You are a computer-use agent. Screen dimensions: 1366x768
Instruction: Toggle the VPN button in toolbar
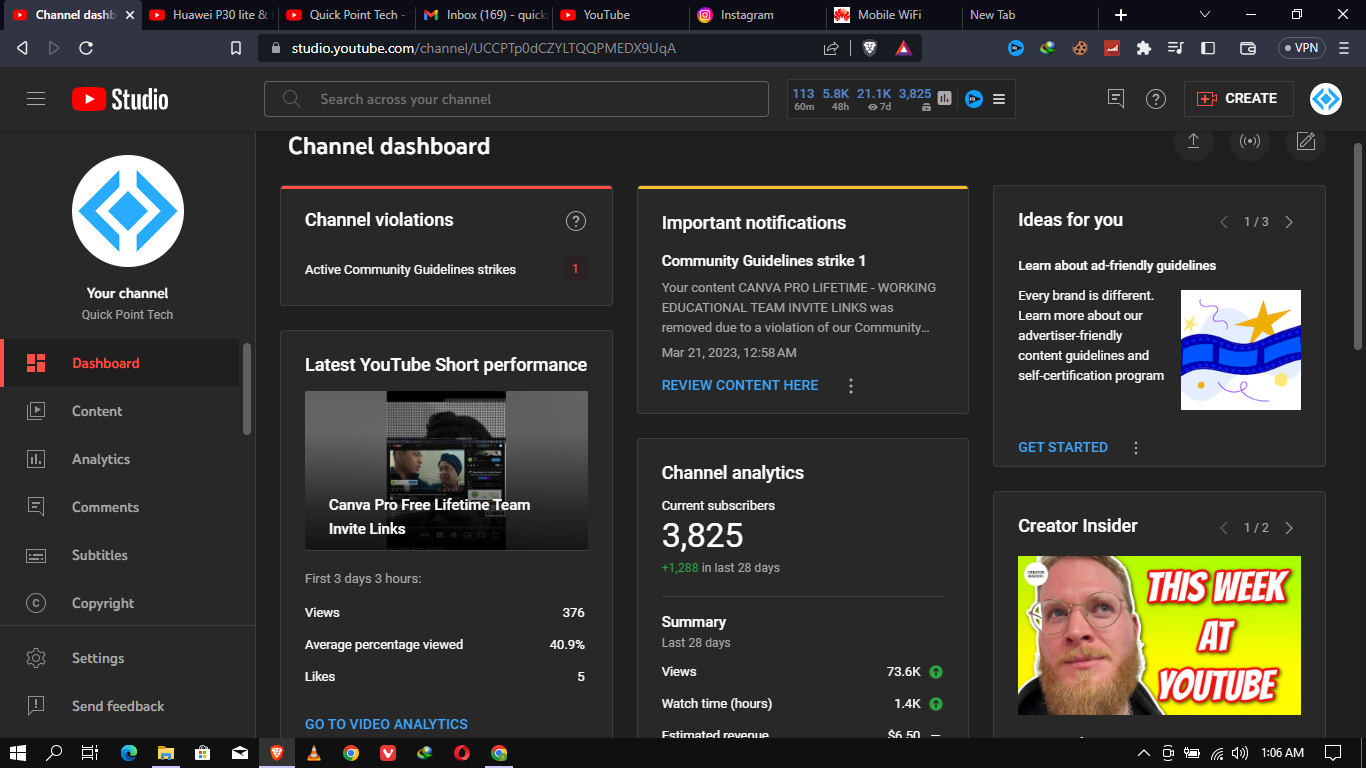pyautogui.click(x=1302, y=48)
